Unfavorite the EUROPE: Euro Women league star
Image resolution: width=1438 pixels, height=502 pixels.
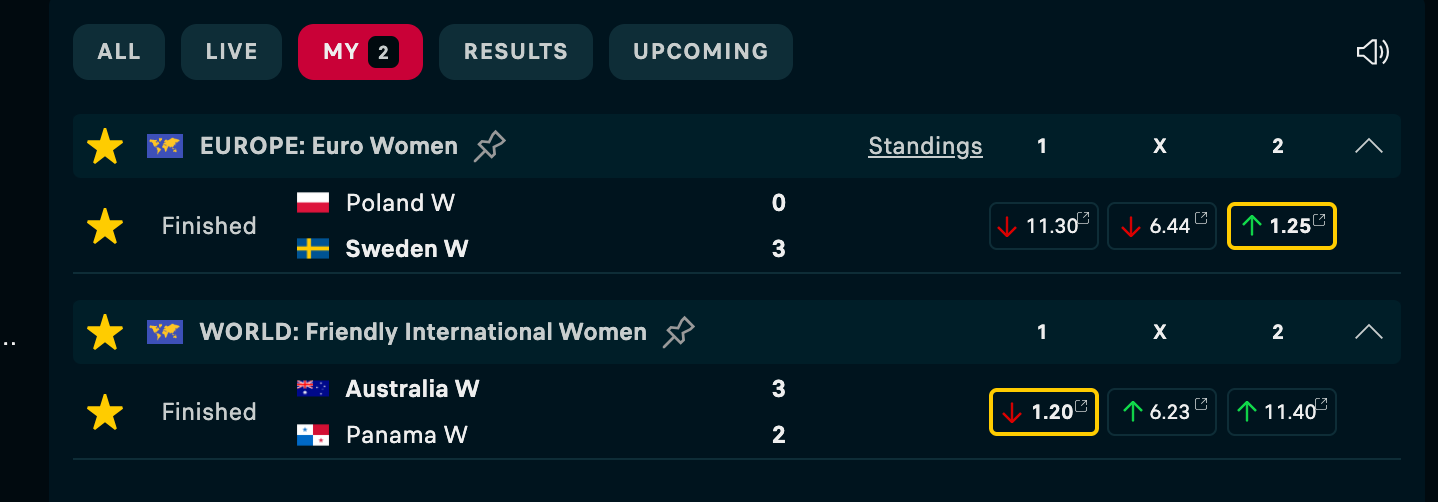coord(104,147)
